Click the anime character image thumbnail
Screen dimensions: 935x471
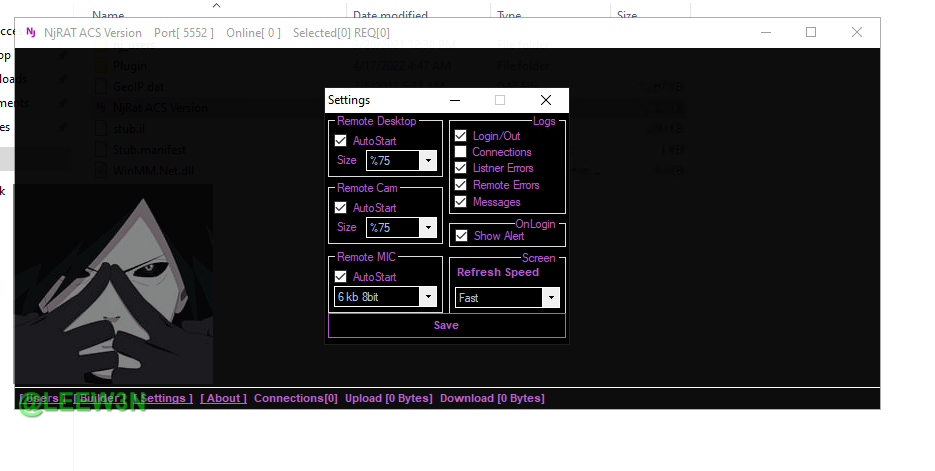(x=113, y=283)
